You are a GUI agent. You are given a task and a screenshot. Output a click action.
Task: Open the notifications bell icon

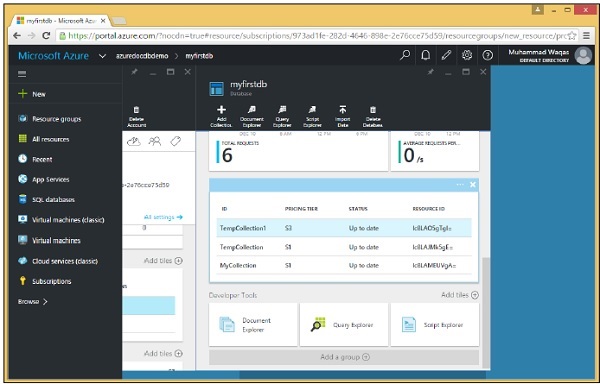[426, 55]
